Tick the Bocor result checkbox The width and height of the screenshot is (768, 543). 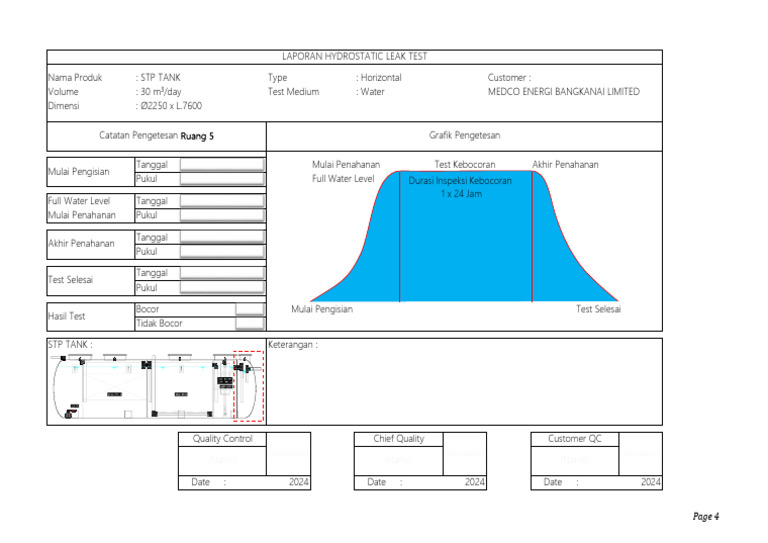tap(250, 309)
